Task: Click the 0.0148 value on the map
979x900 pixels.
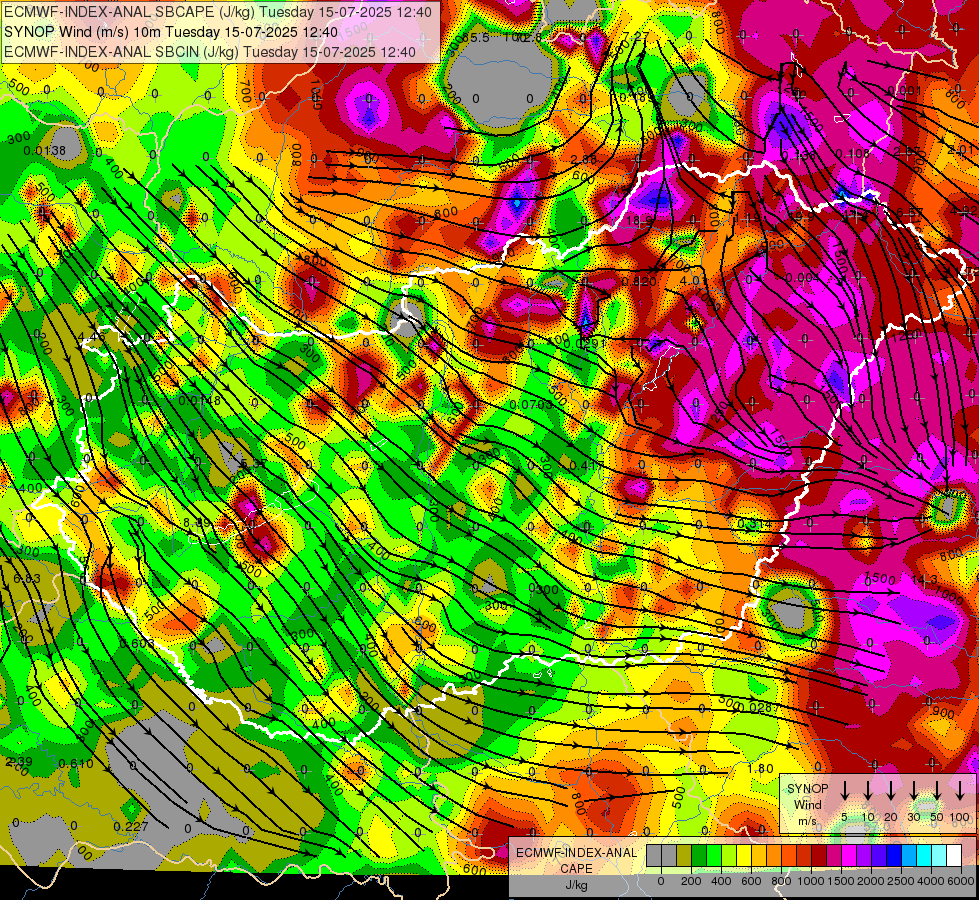Action: (199, 400)
